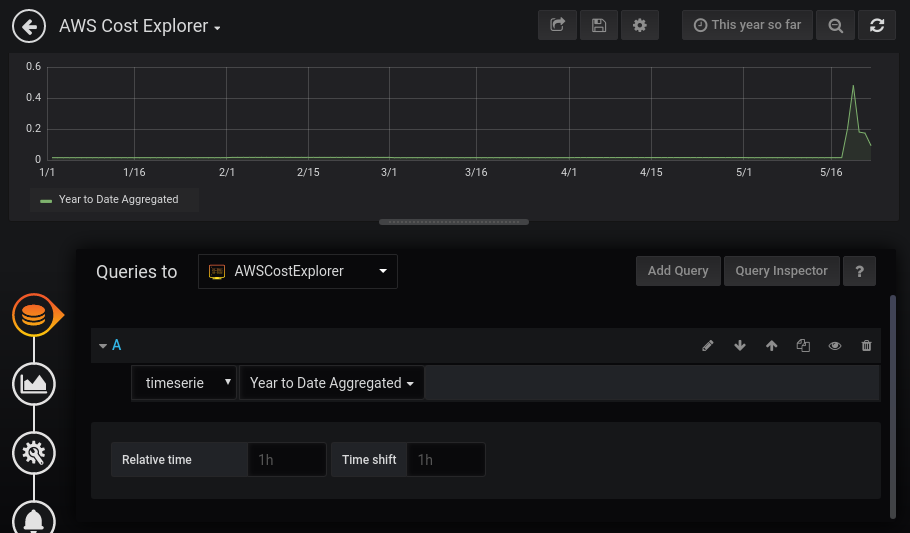Switch to the Visualization chart tab
Viewport: 910px width, 533px height.
34,384
